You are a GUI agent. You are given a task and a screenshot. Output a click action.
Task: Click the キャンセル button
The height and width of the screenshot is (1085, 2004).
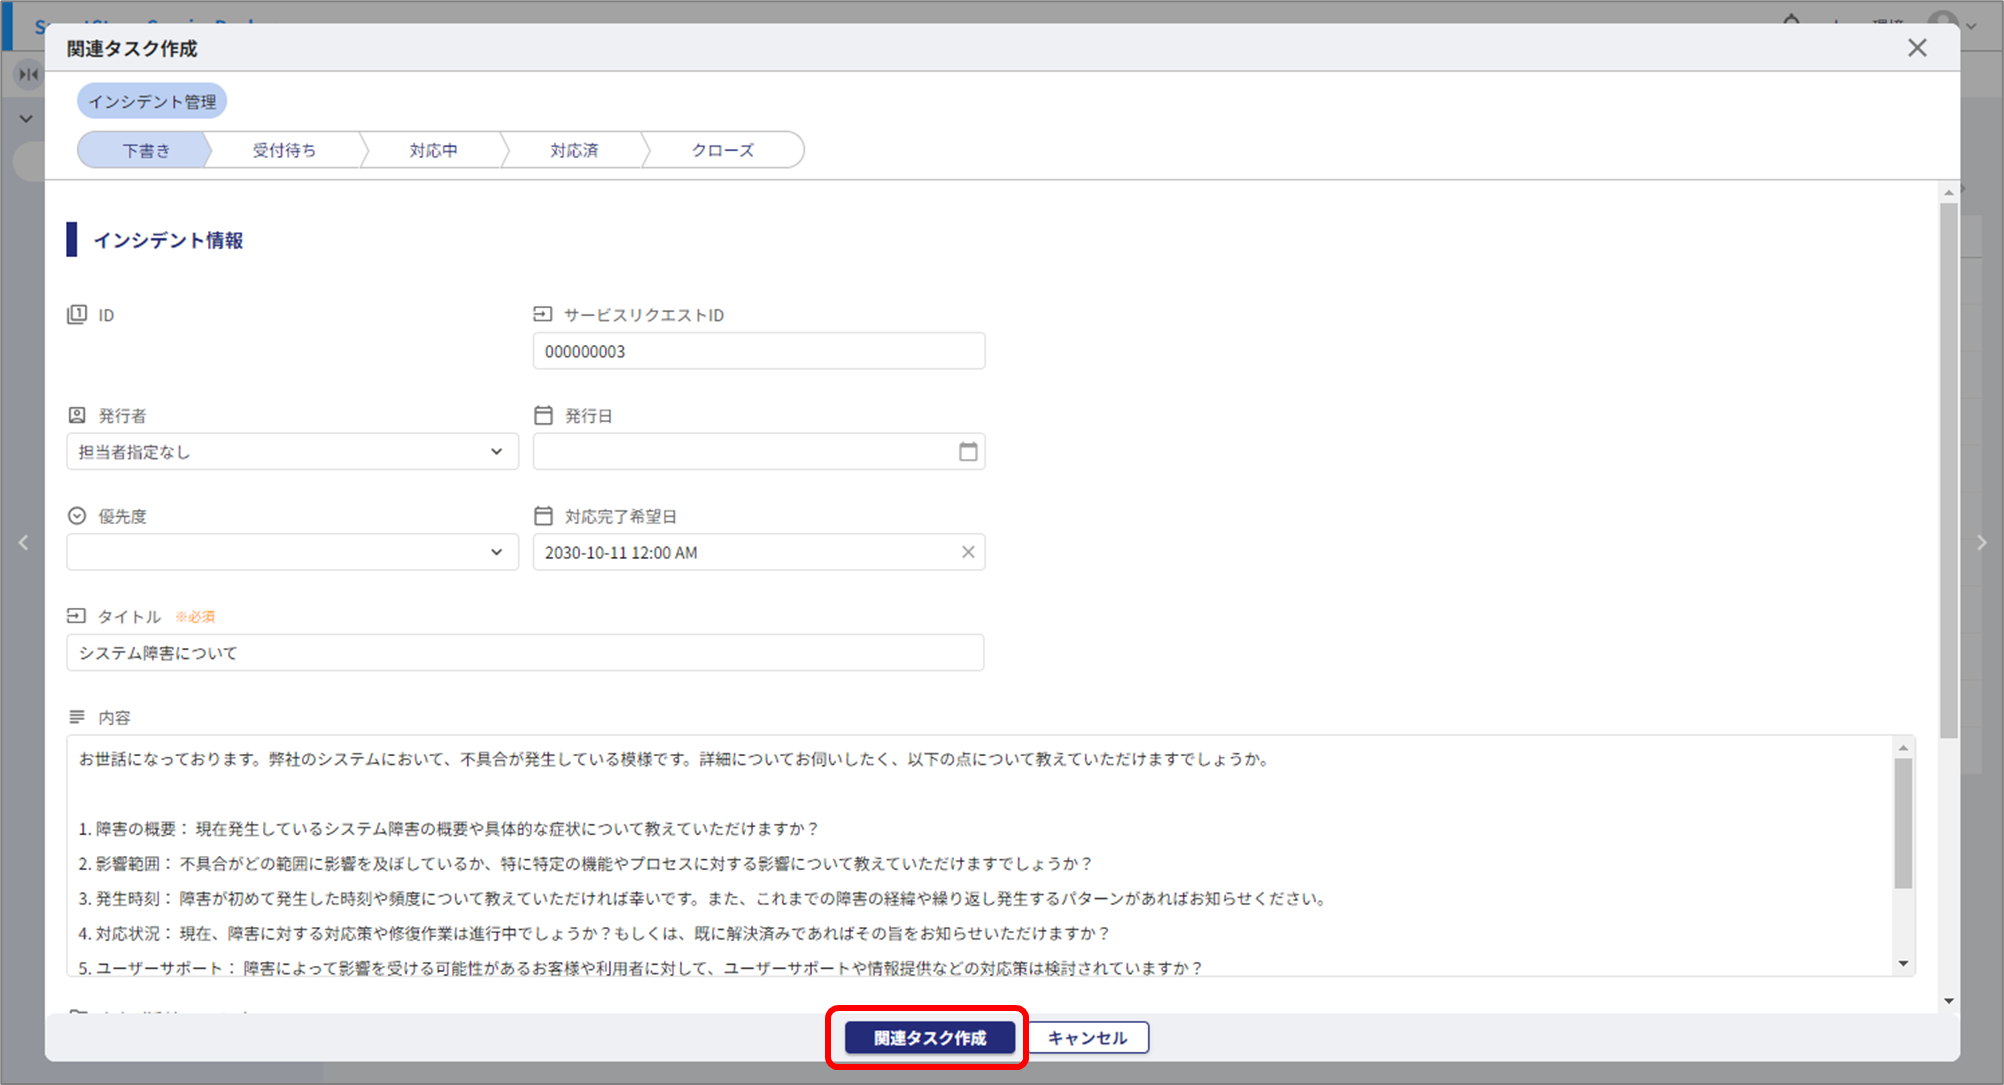click(x=1088, y=1038)
